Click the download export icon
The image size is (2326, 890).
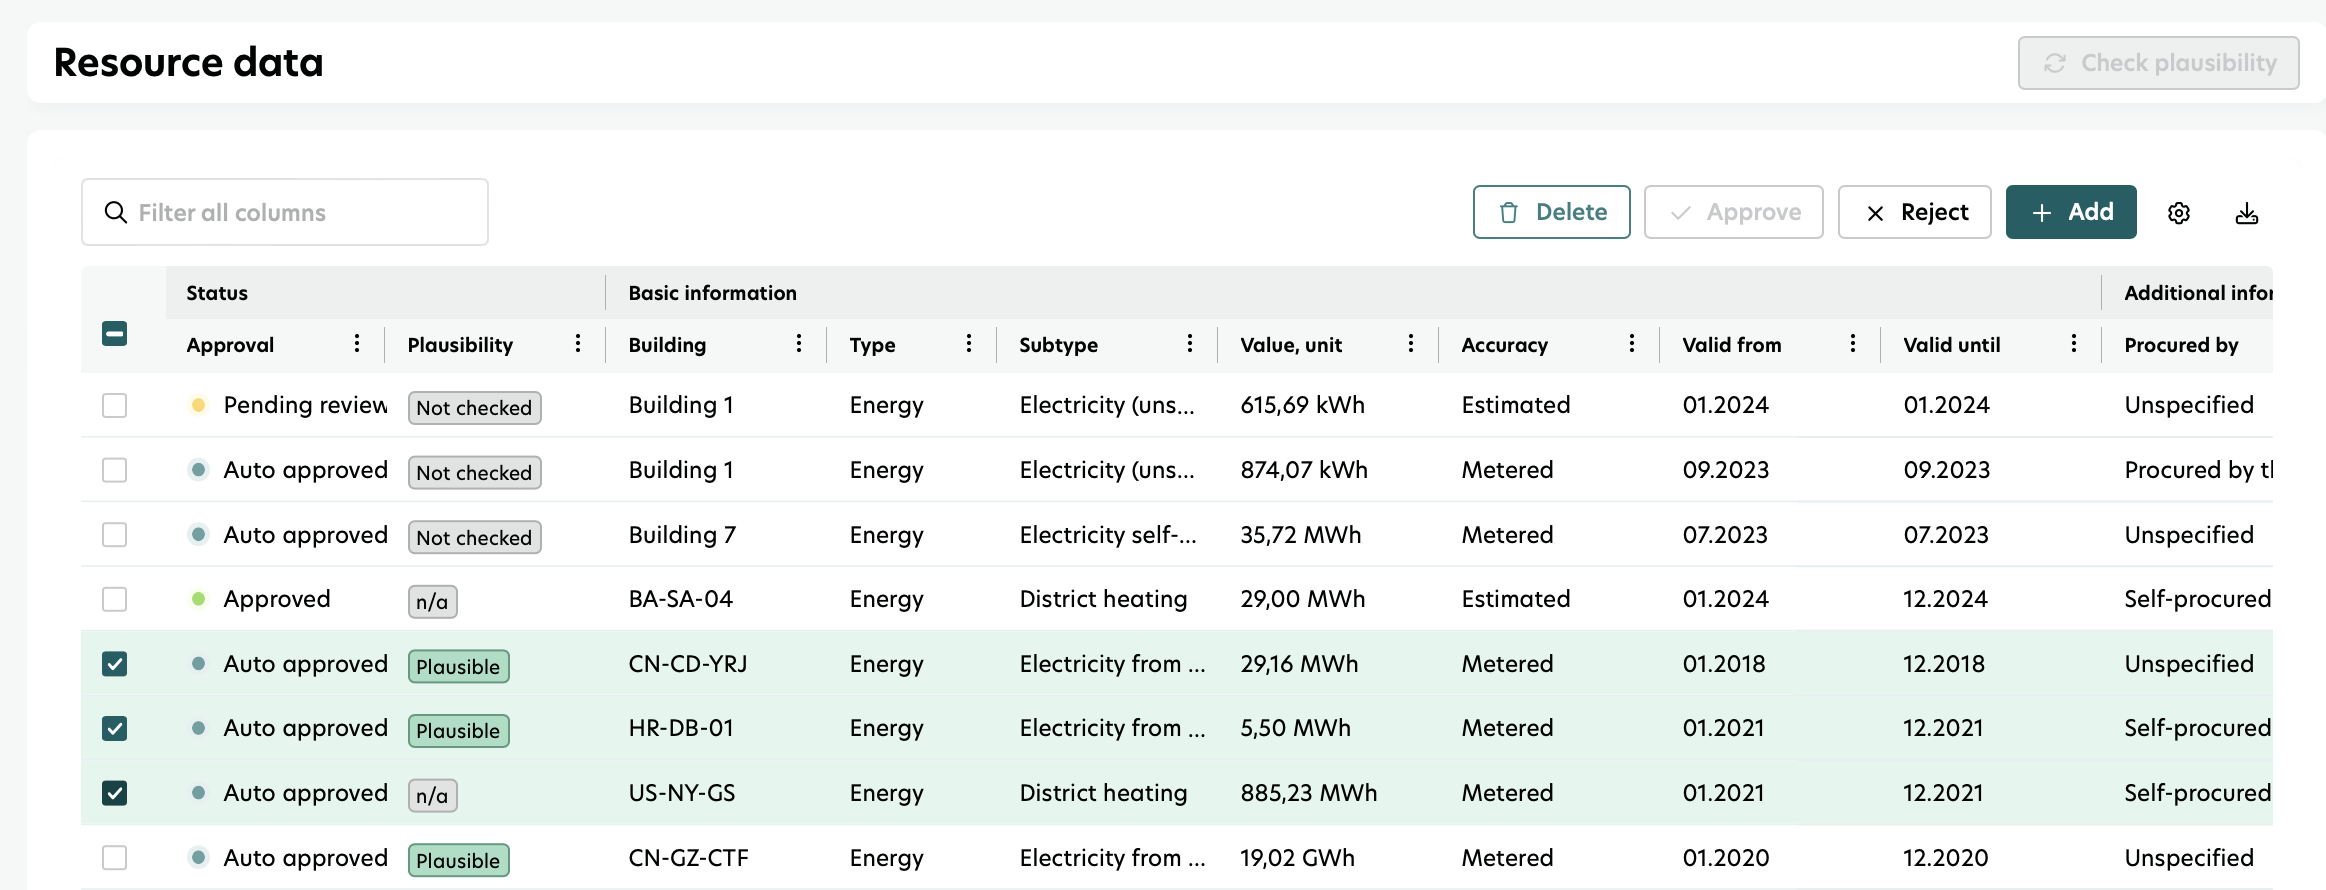(x=2247, y=213)
